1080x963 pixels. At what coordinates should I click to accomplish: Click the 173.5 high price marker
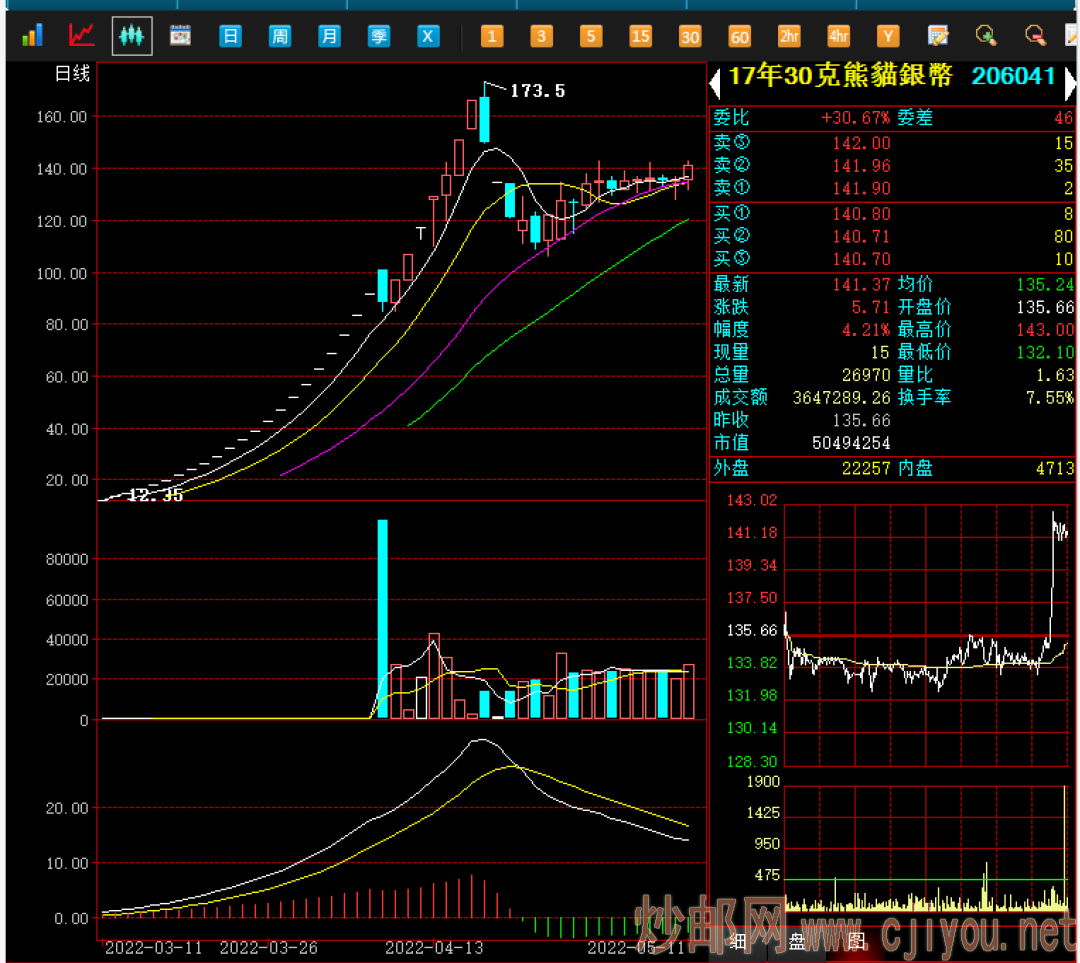point(537,91)
